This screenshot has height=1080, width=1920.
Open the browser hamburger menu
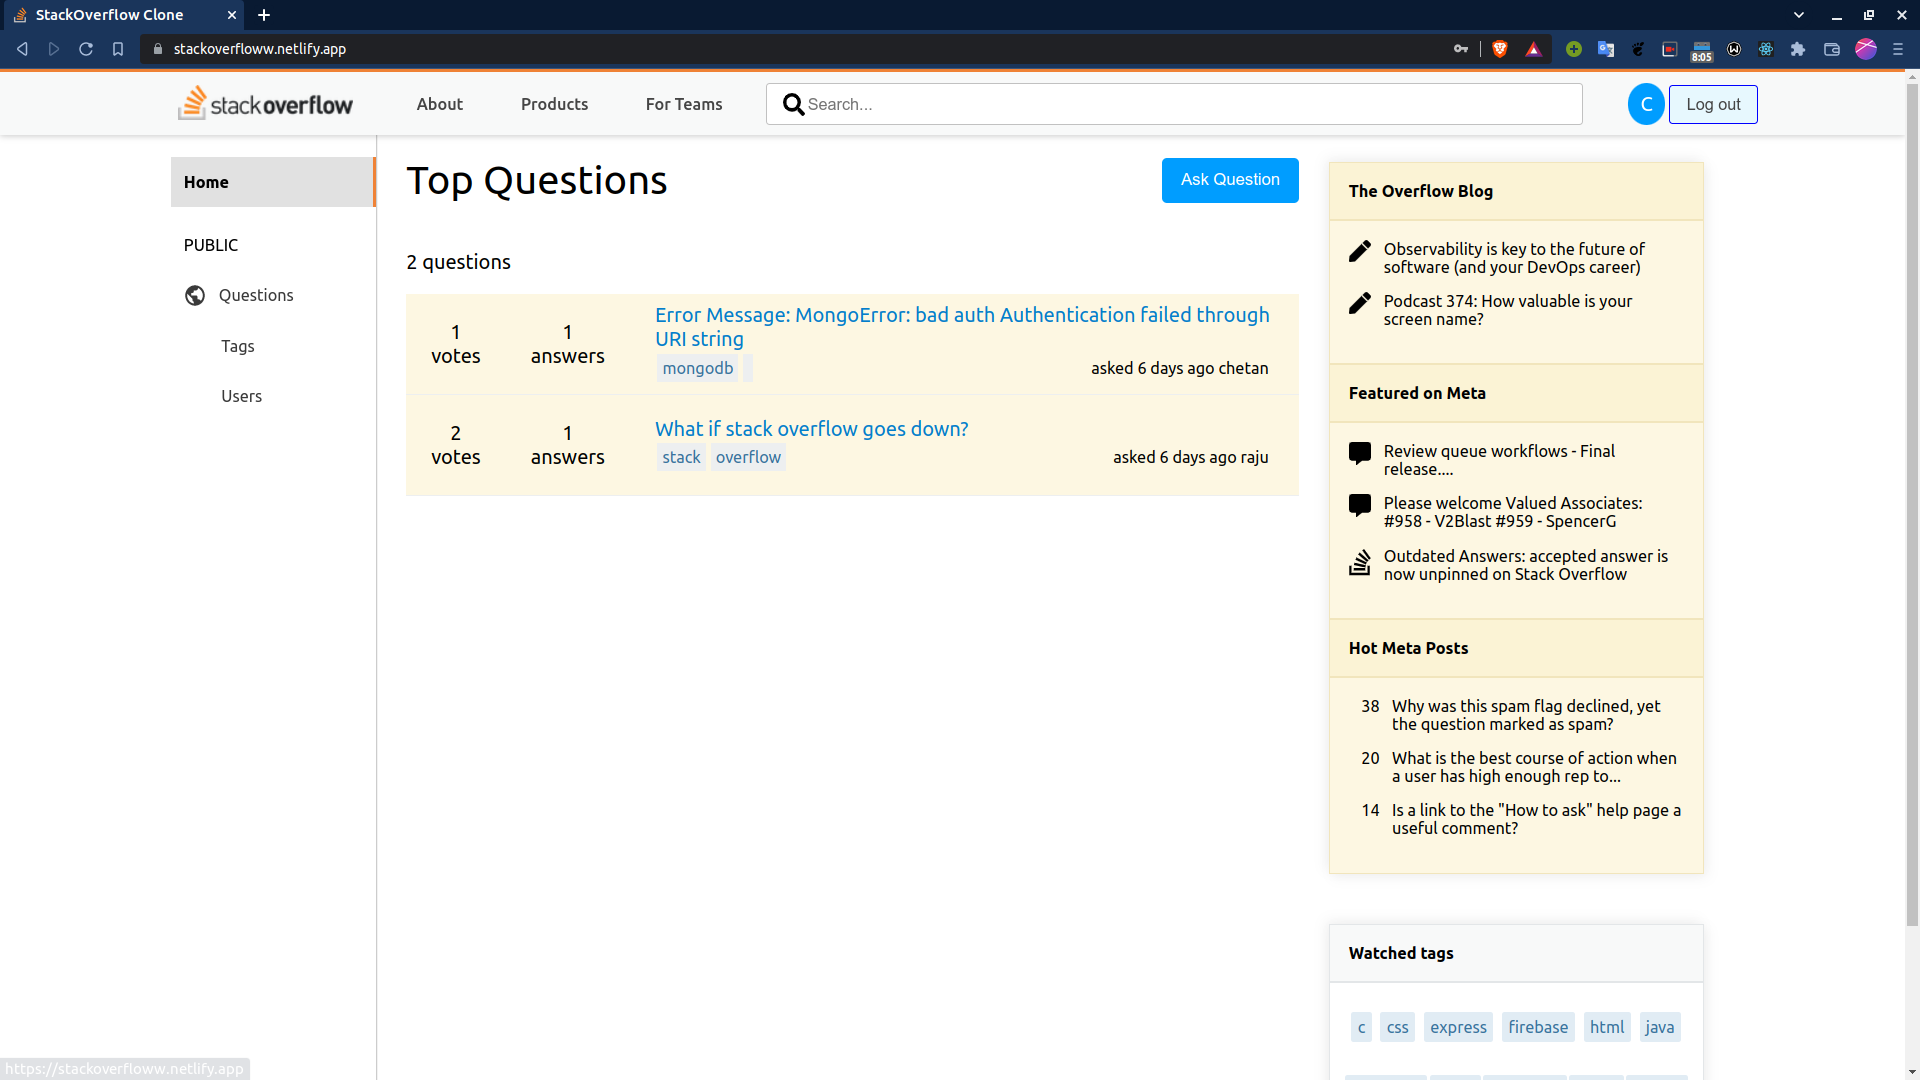tap(1898, 49)
